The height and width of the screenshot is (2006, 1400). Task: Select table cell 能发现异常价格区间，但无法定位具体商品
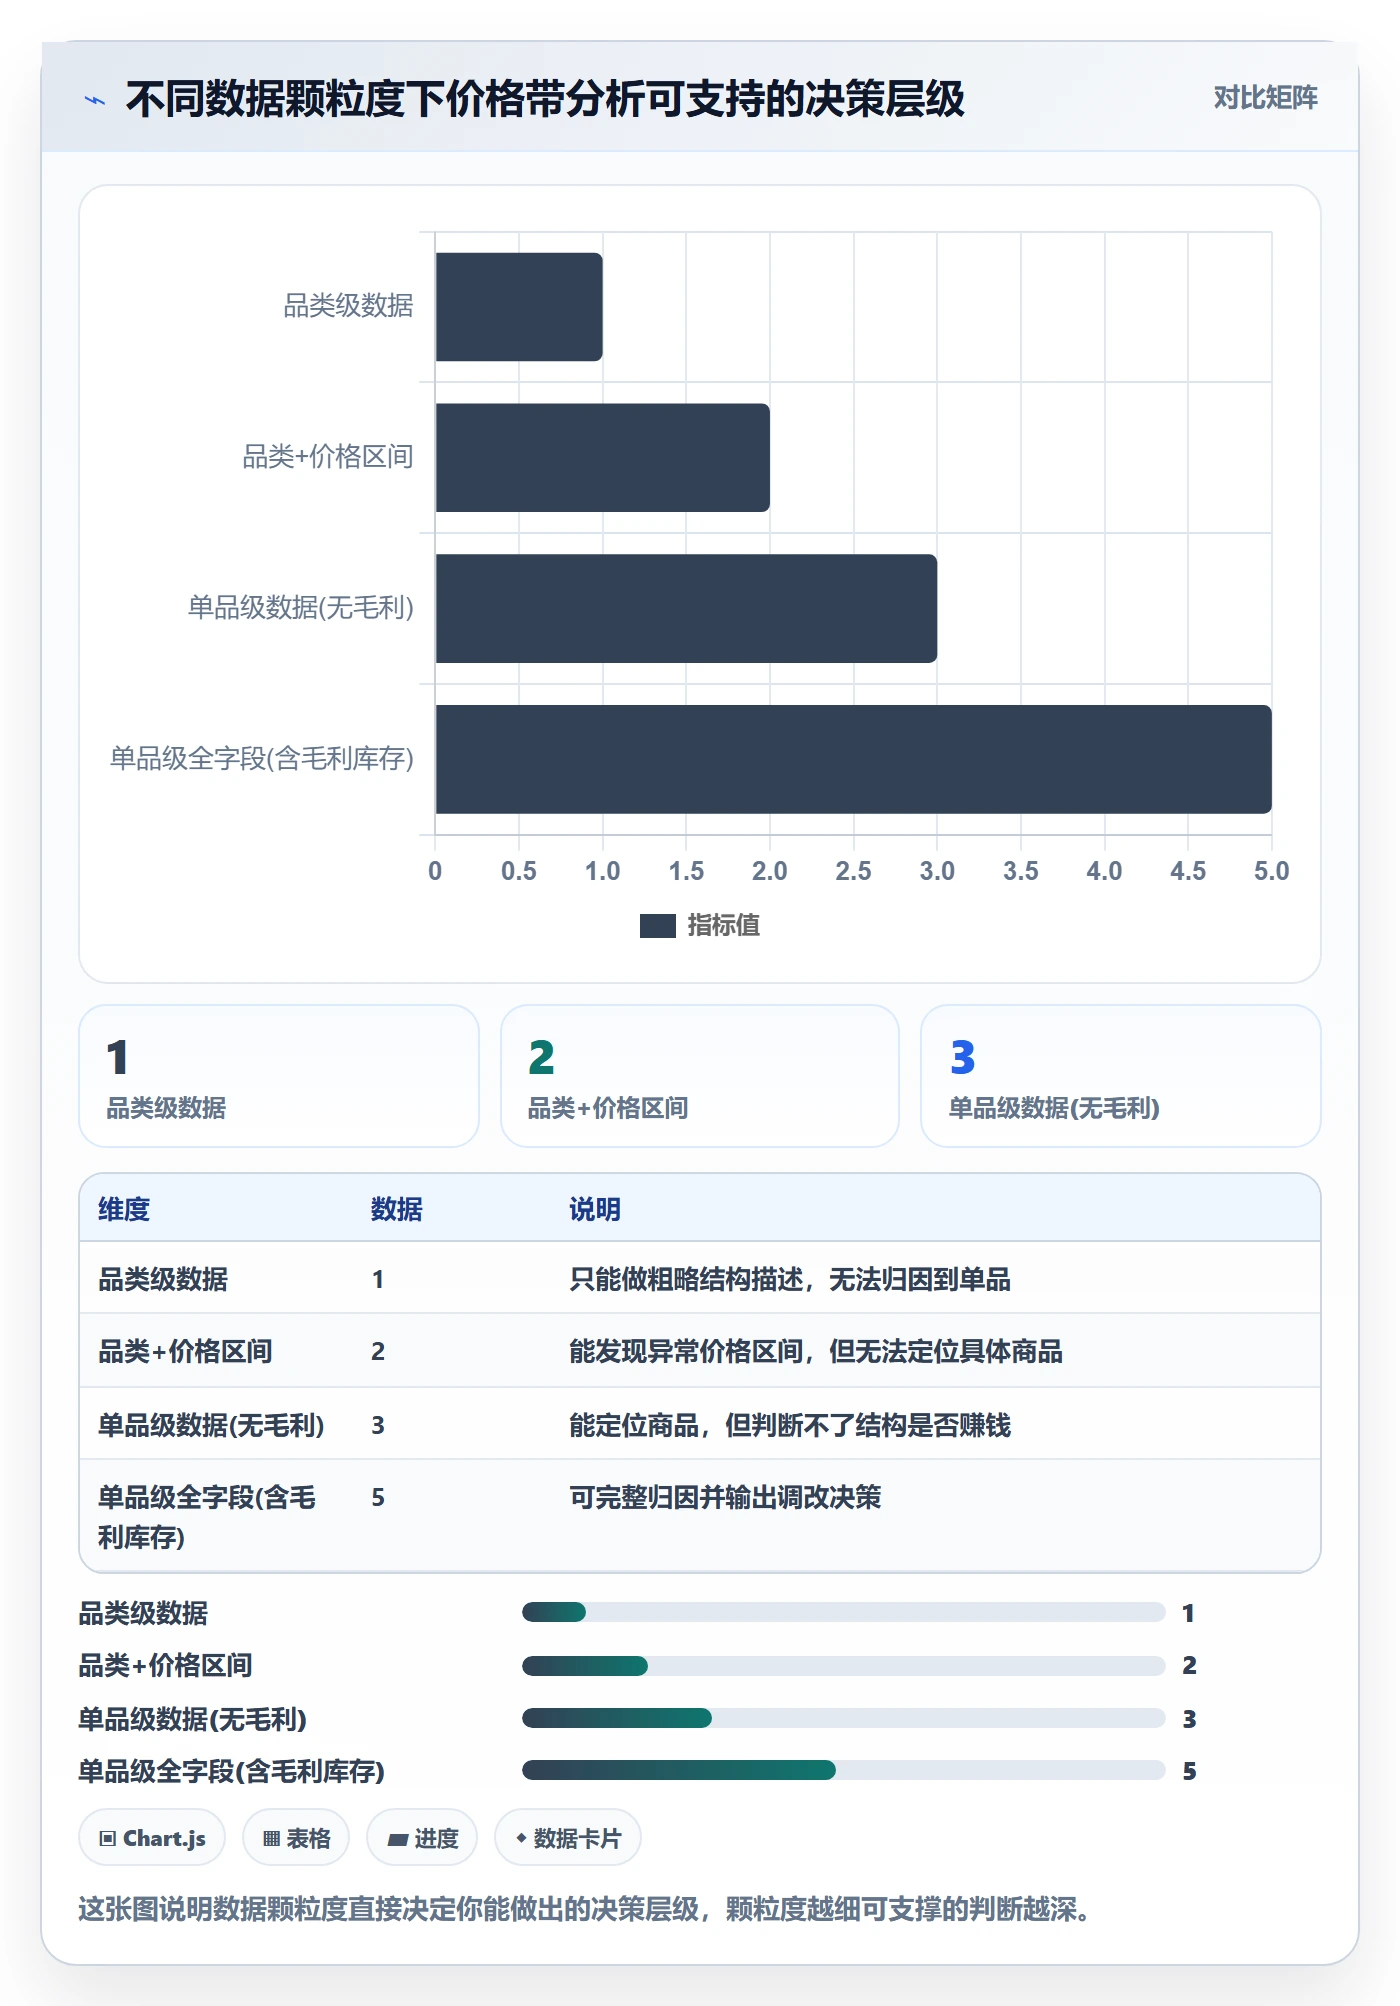[x=816, y=1351]
